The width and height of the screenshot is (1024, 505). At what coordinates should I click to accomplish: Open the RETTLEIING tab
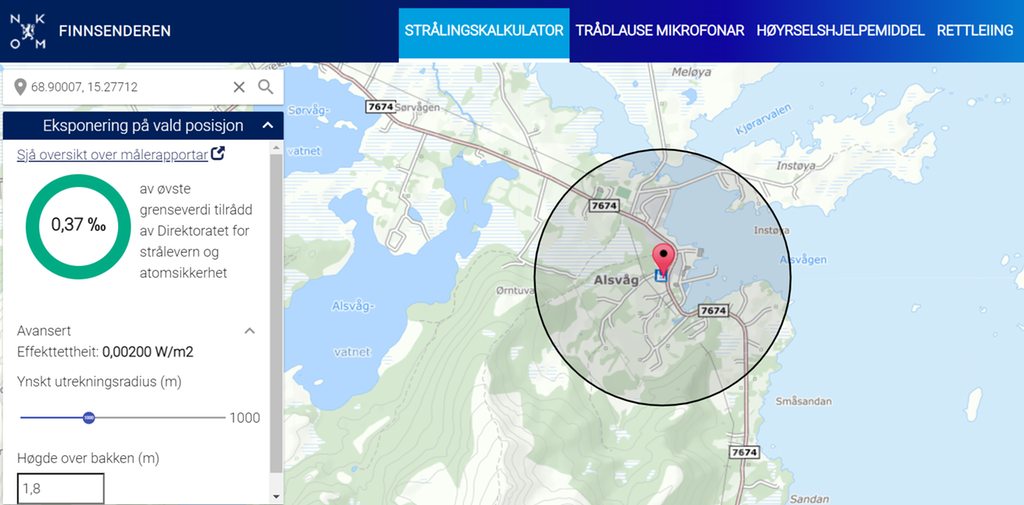click(x=974, y=31)
